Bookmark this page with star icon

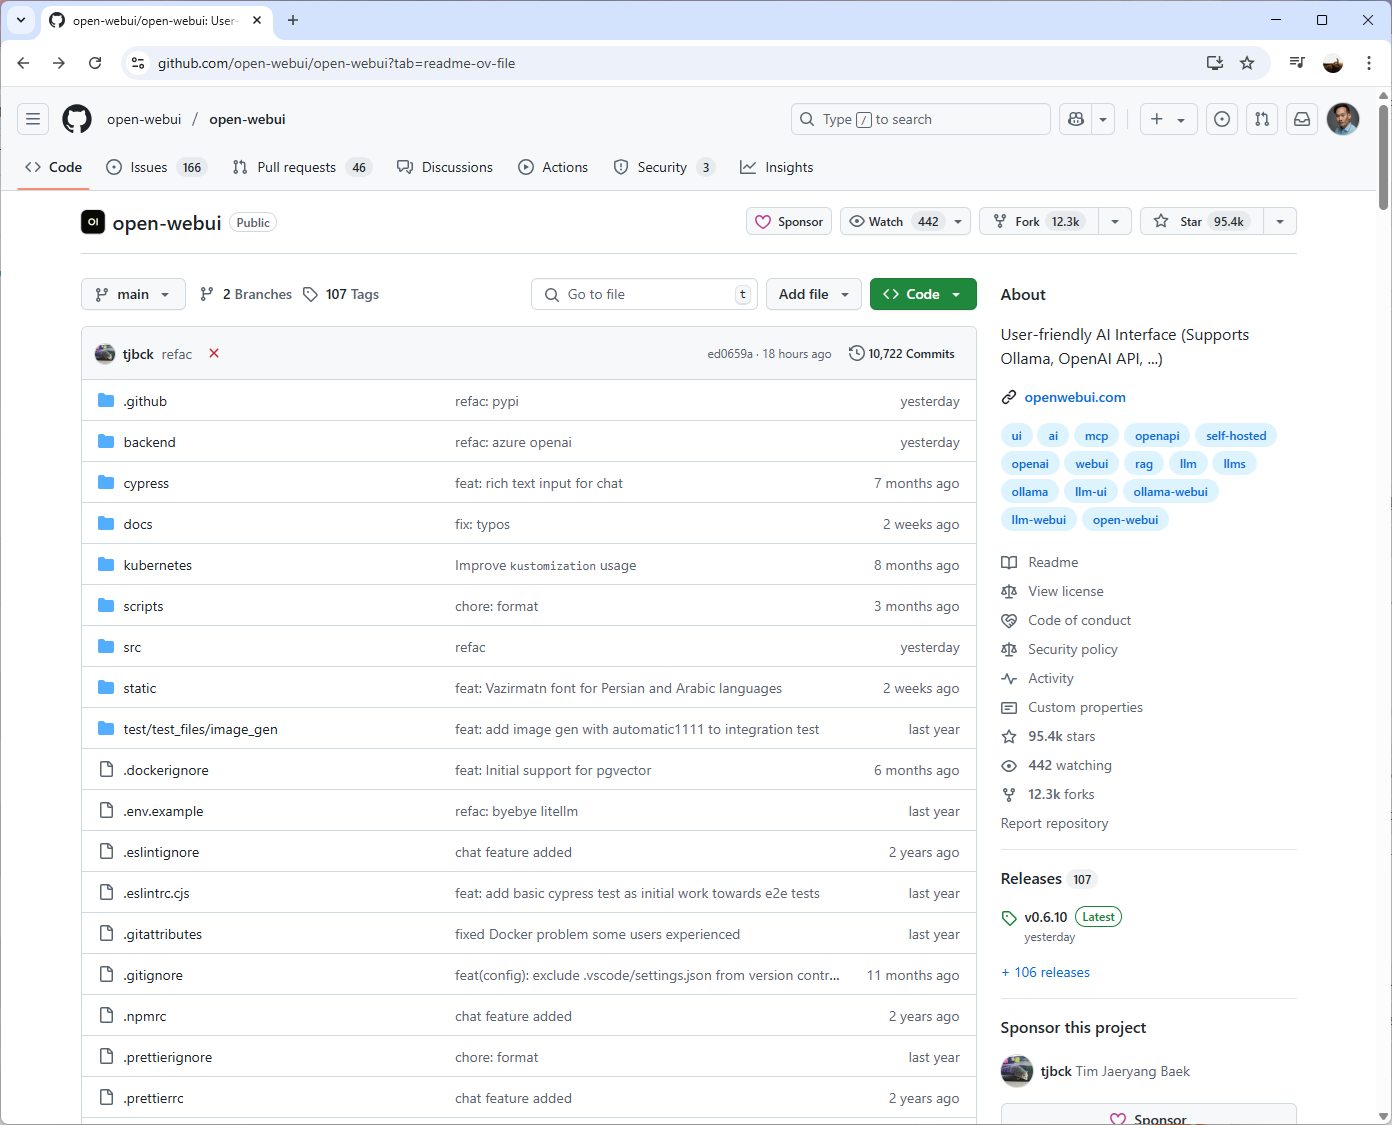(x=1247, y=63)
